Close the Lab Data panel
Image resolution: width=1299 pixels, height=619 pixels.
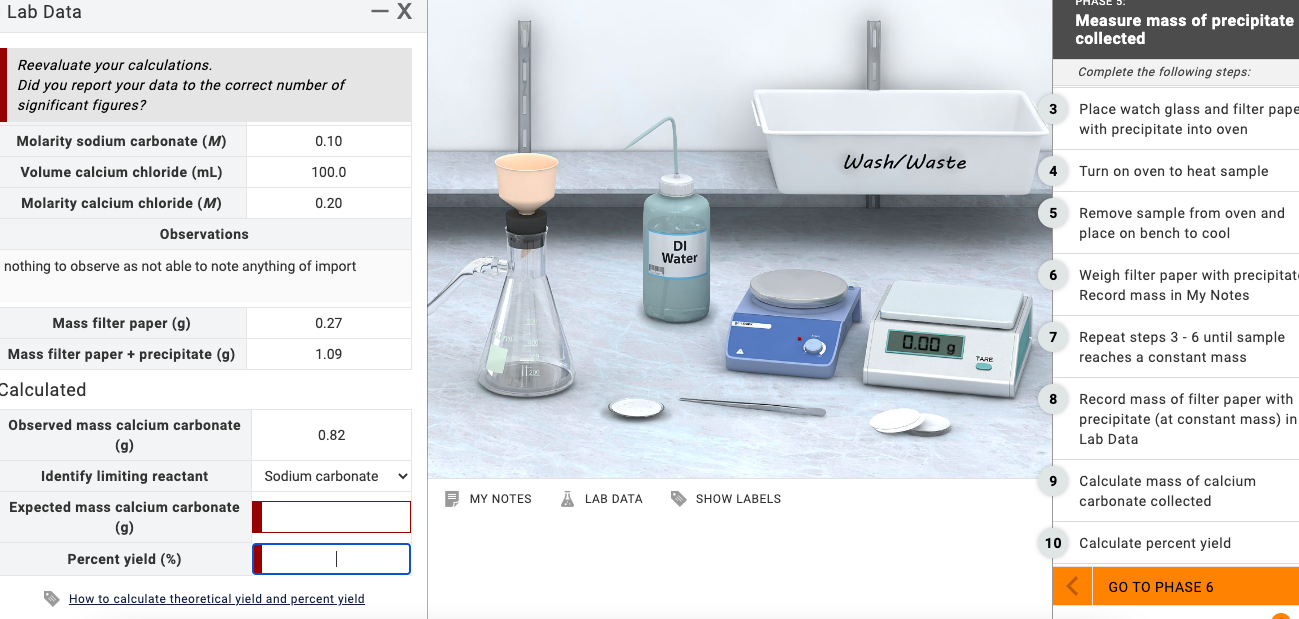pyautogui.click(x=404, y=12)
